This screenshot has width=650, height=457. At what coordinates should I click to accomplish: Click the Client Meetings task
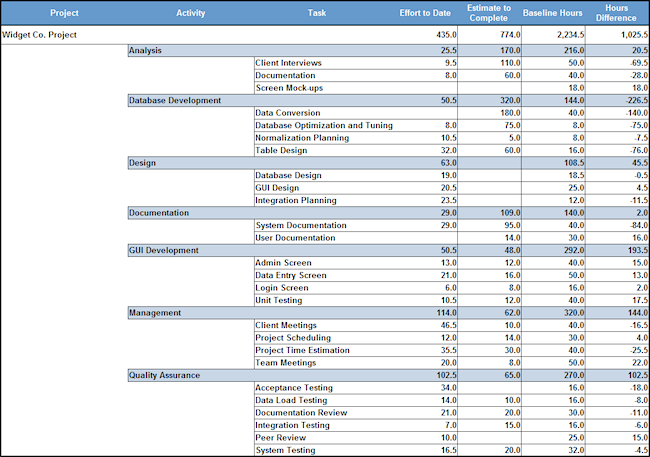[286, 325]
